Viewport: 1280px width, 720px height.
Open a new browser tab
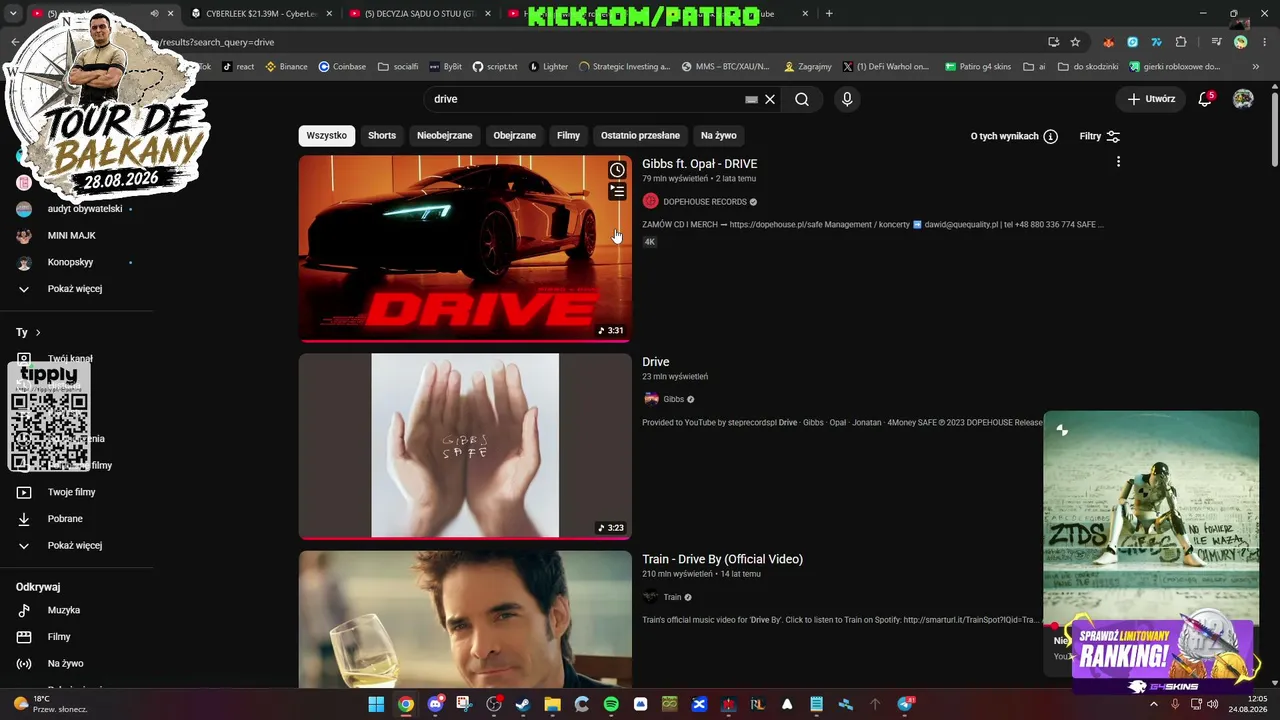click(x=829, y=14)
